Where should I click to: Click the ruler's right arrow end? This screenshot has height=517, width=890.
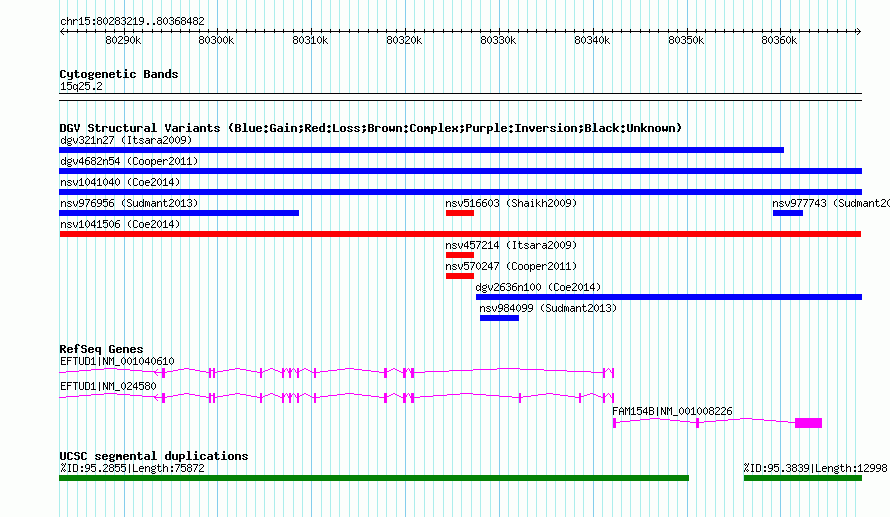[859, 32]
